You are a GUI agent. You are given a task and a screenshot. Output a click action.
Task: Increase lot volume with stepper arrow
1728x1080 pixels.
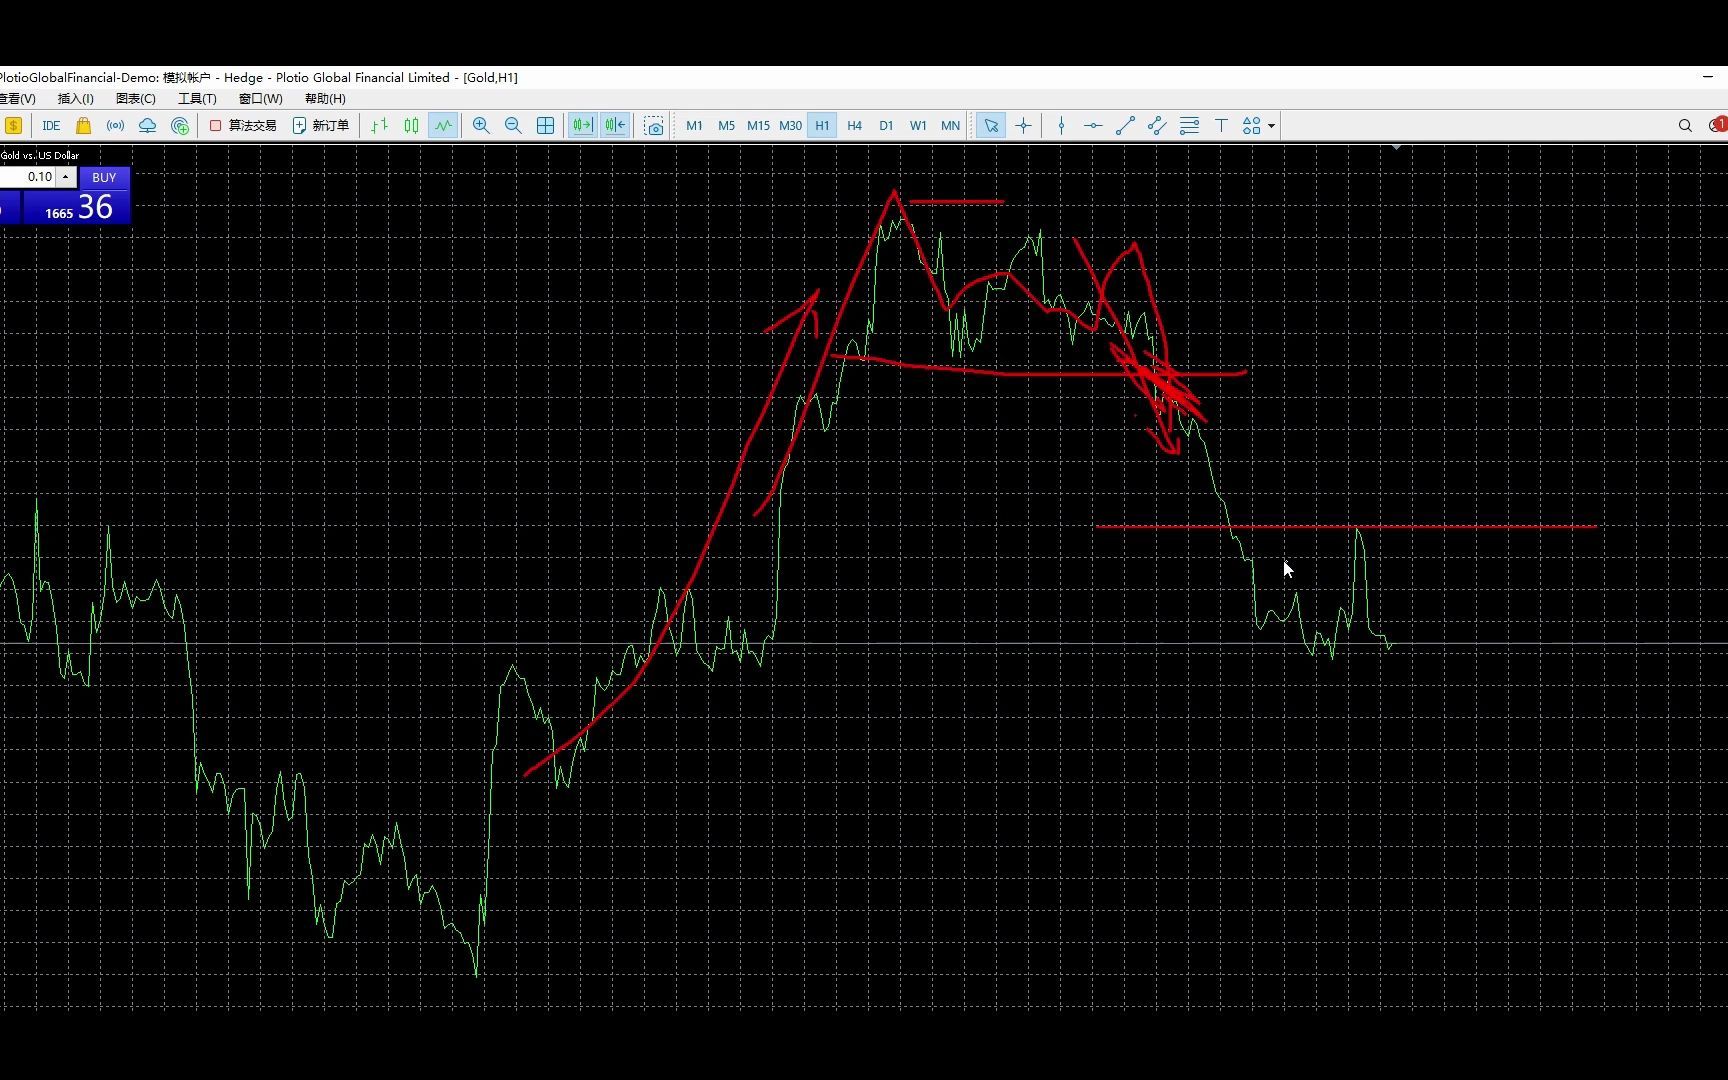(x=66, y=177)
